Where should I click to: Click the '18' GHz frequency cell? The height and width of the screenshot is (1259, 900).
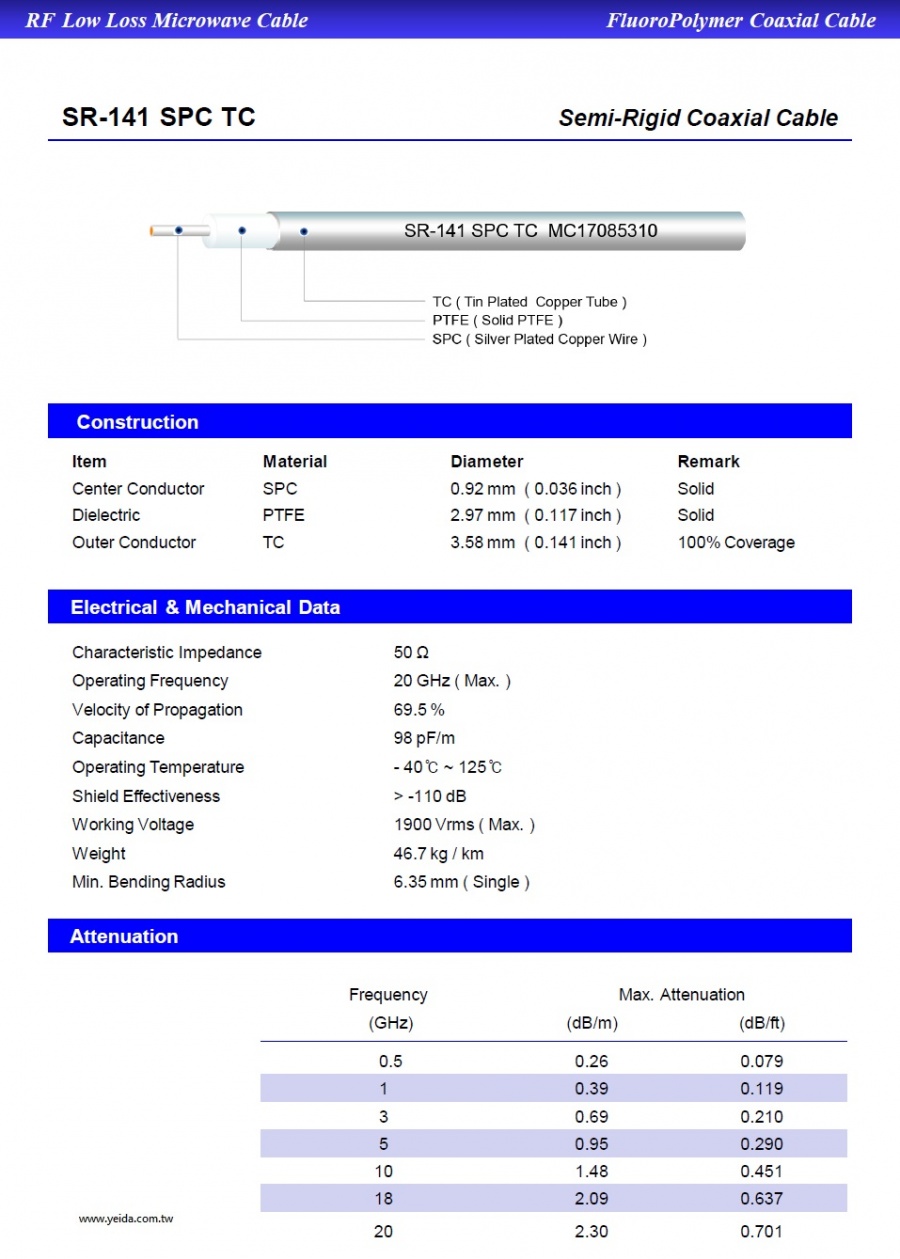tap(384, 1198)
